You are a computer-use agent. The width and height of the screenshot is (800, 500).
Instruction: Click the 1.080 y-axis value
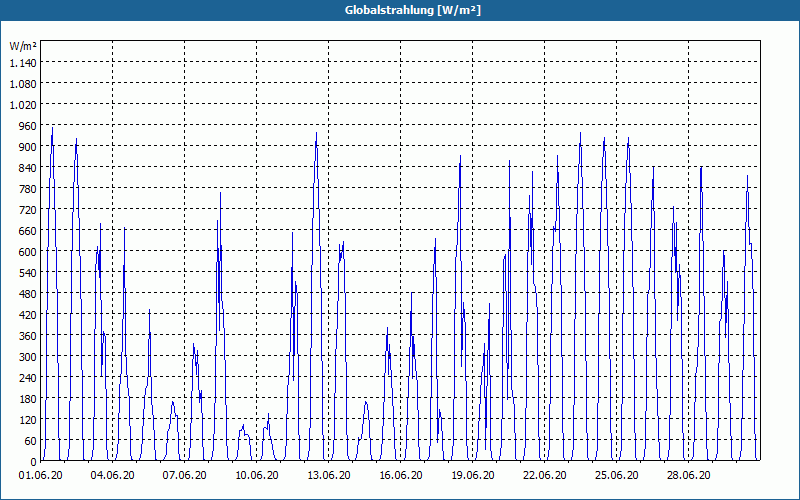(x=23, y=83)
